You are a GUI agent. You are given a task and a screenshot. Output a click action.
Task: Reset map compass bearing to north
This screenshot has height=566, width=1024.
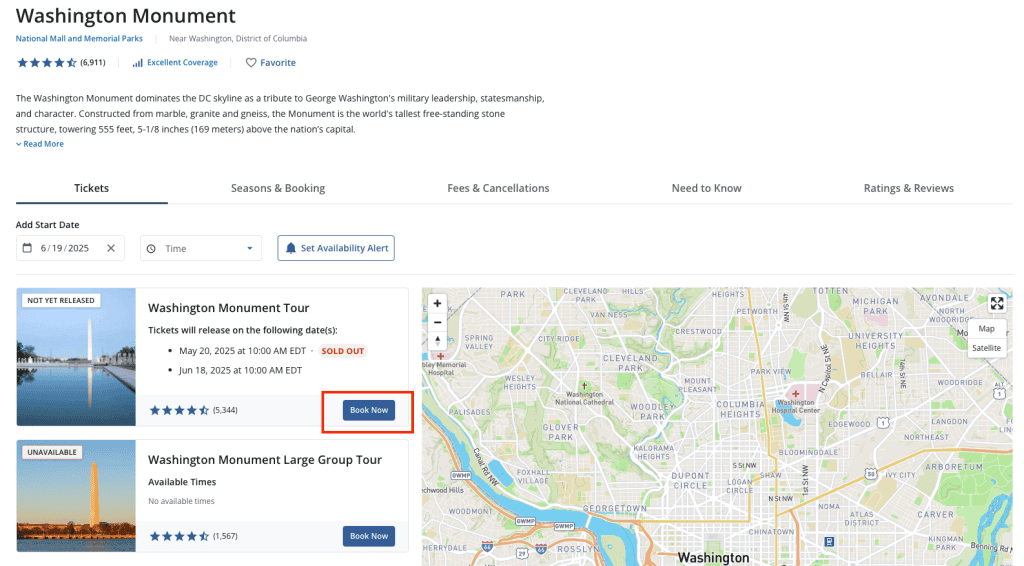[x=437, y=342]
